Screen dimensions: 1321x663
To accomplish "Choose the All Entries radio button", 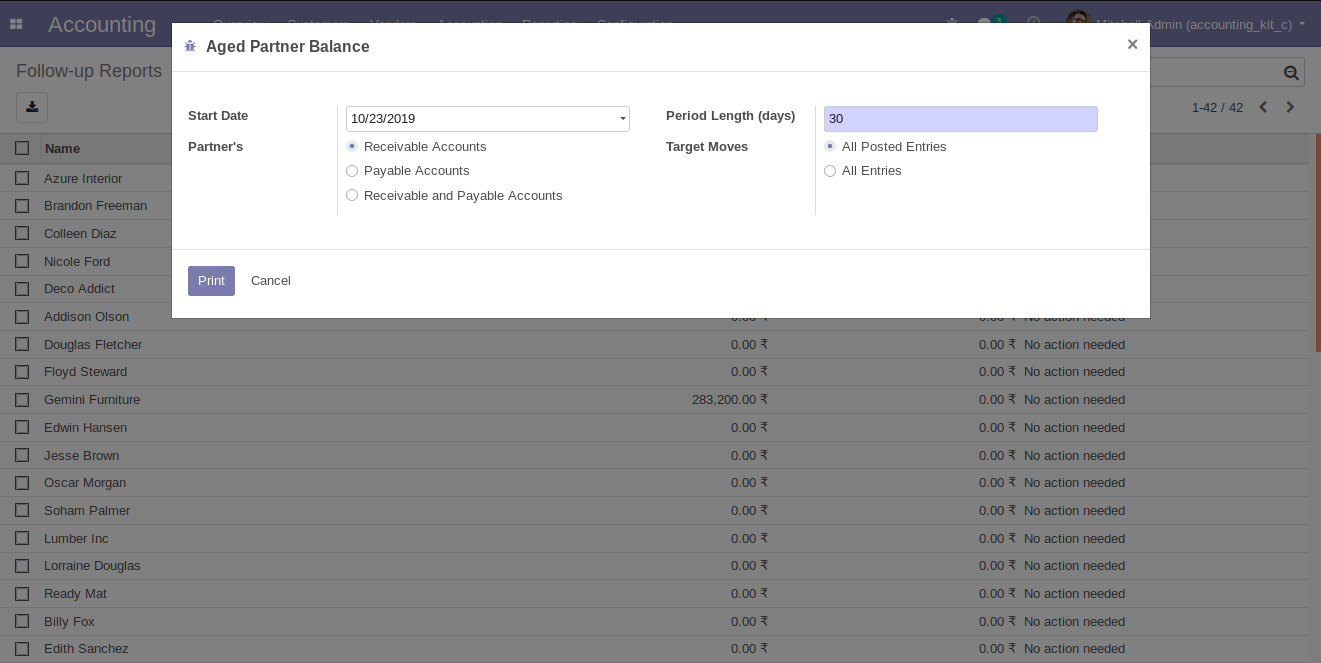I will click(830, 171).
